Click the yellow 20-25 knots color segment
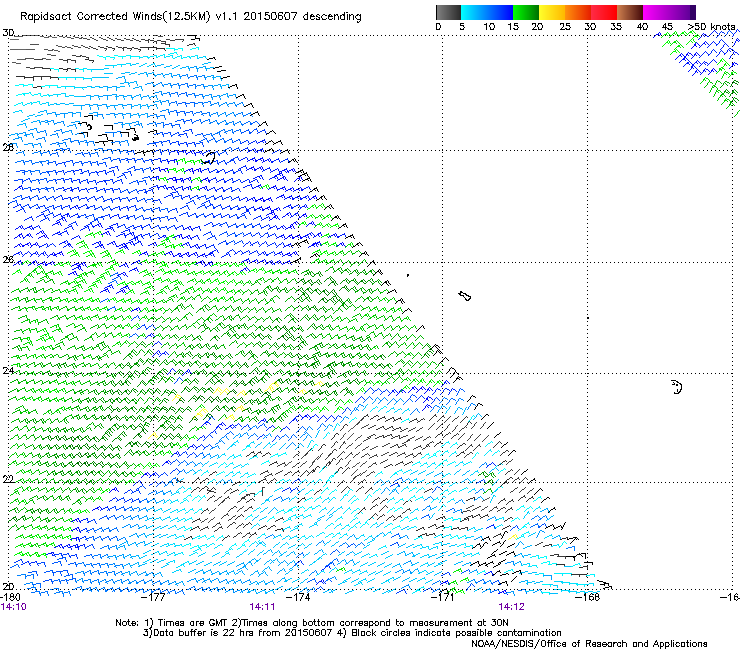The image size is (740, 650). (552, 12)
